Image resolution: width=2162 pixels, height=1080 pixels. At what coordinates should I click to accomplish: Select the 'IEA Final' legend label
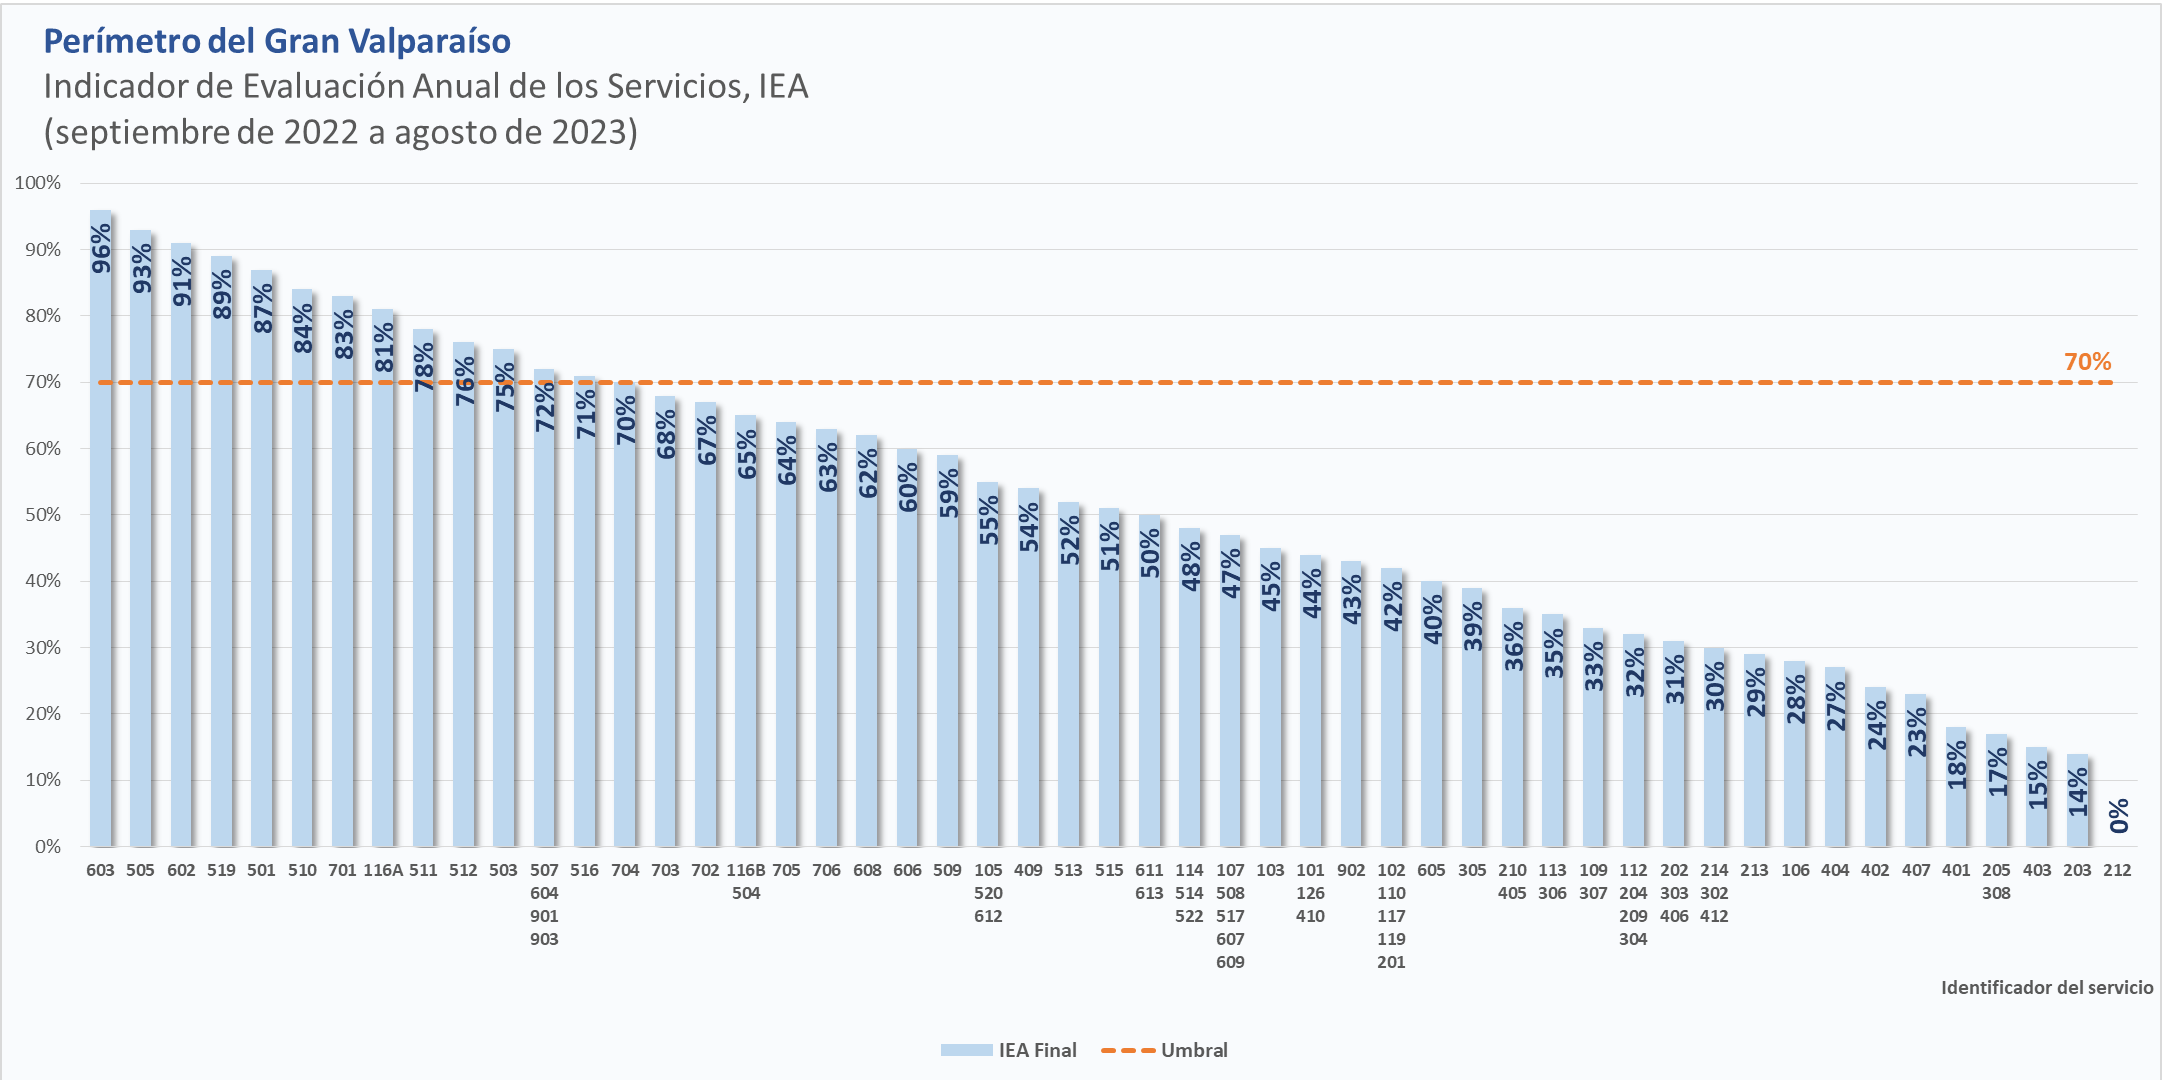1037,1050
